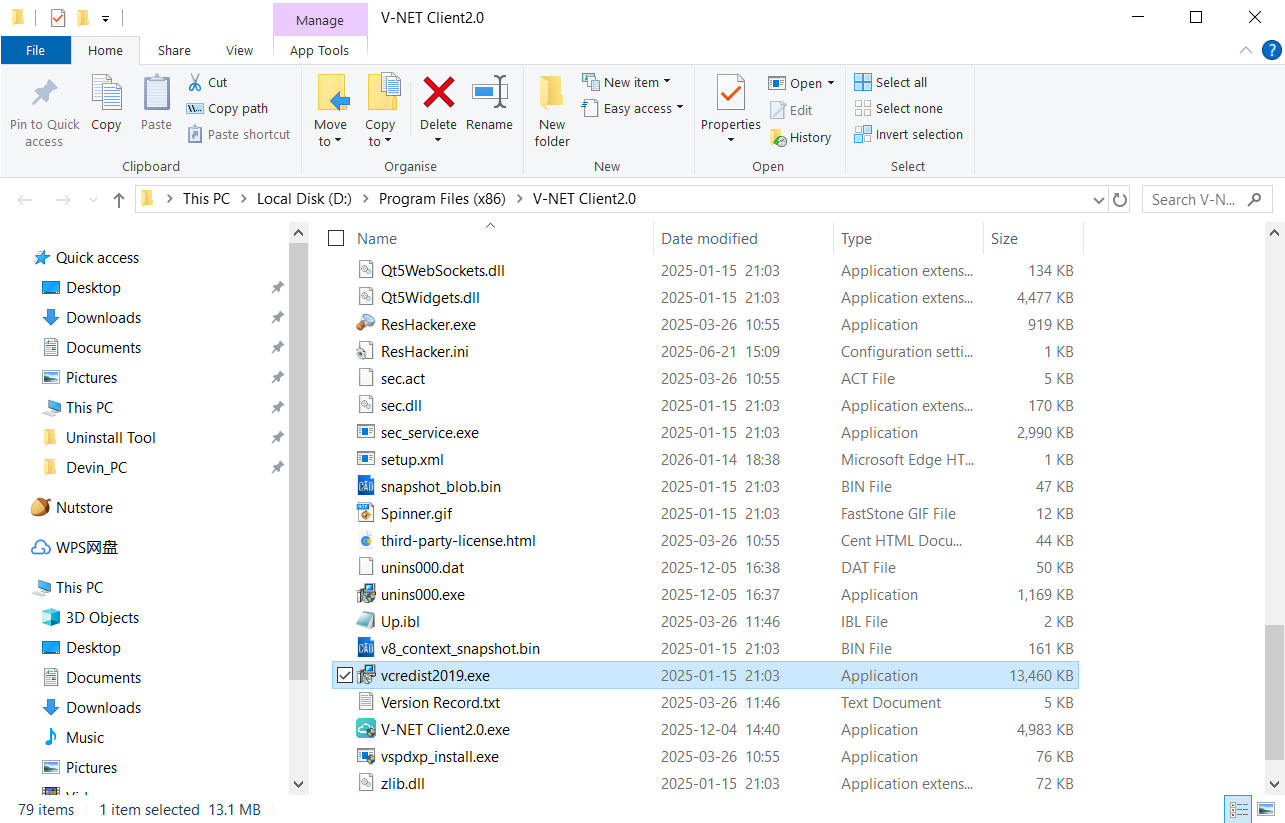Click the Delete icon in ribbon
Viewport: 1285px width, 823px height.
(x=438, y=94)
